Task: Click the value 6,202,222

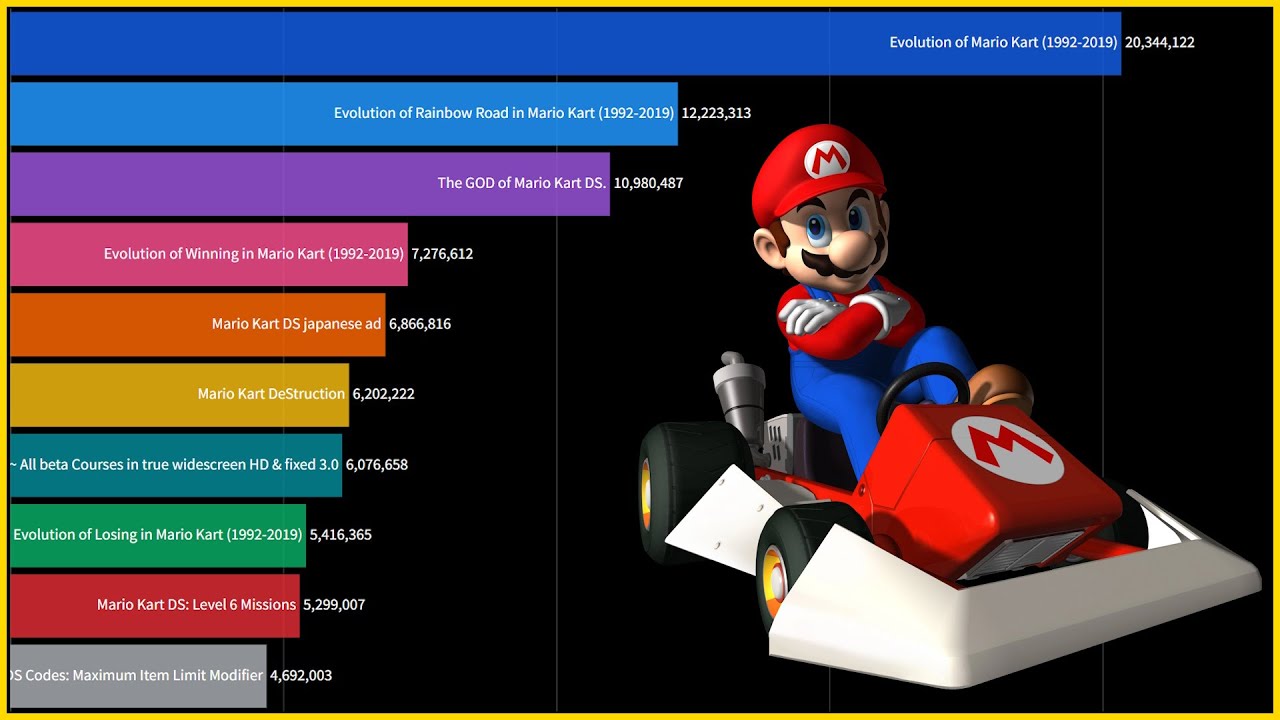Action: pyautogui.click(x=383, y=394)
